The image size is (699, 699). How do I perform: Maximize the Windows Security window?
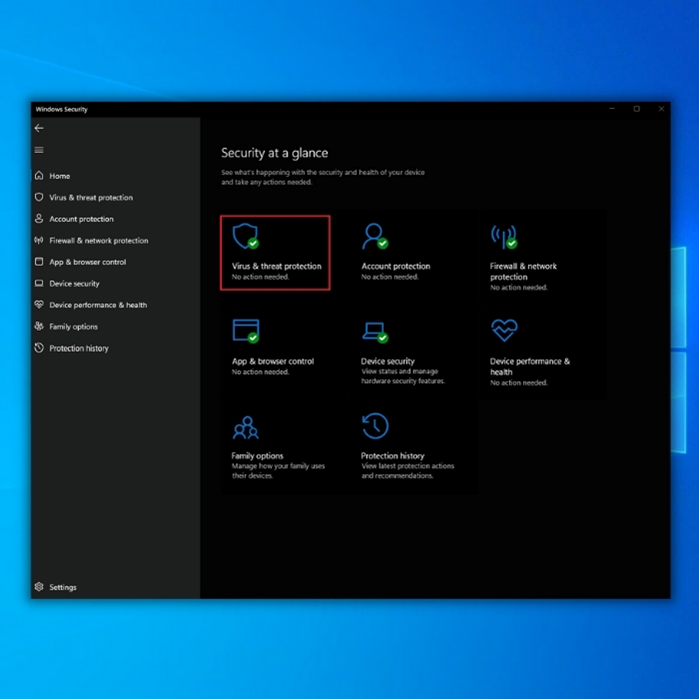pos(637,109)
